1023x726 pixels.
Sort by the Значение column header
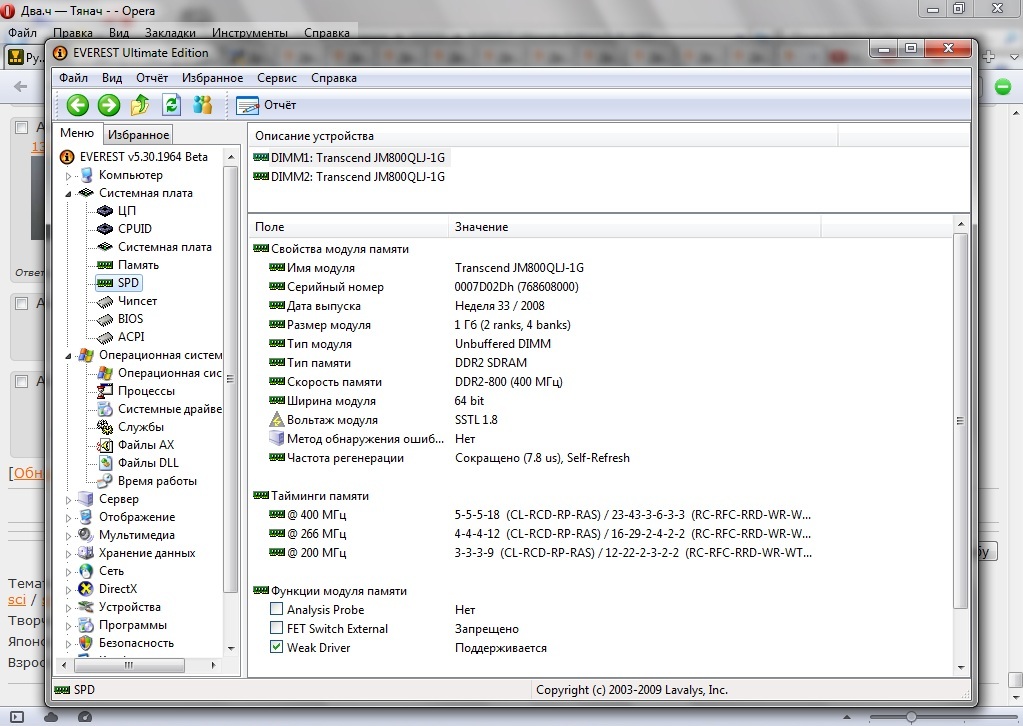point(634,227)
